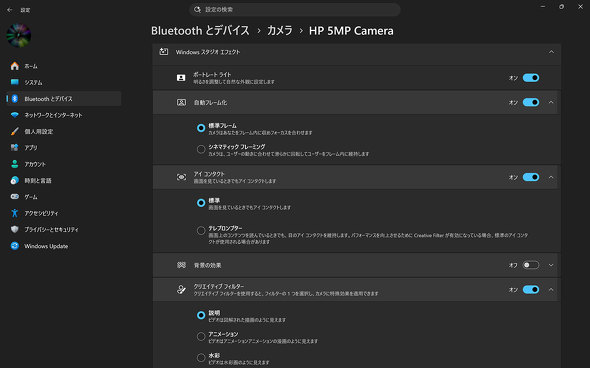Select シネマティック フレーミング radio button
The height and width of the screenshot is (368, 590).
[x=201, y=149]
